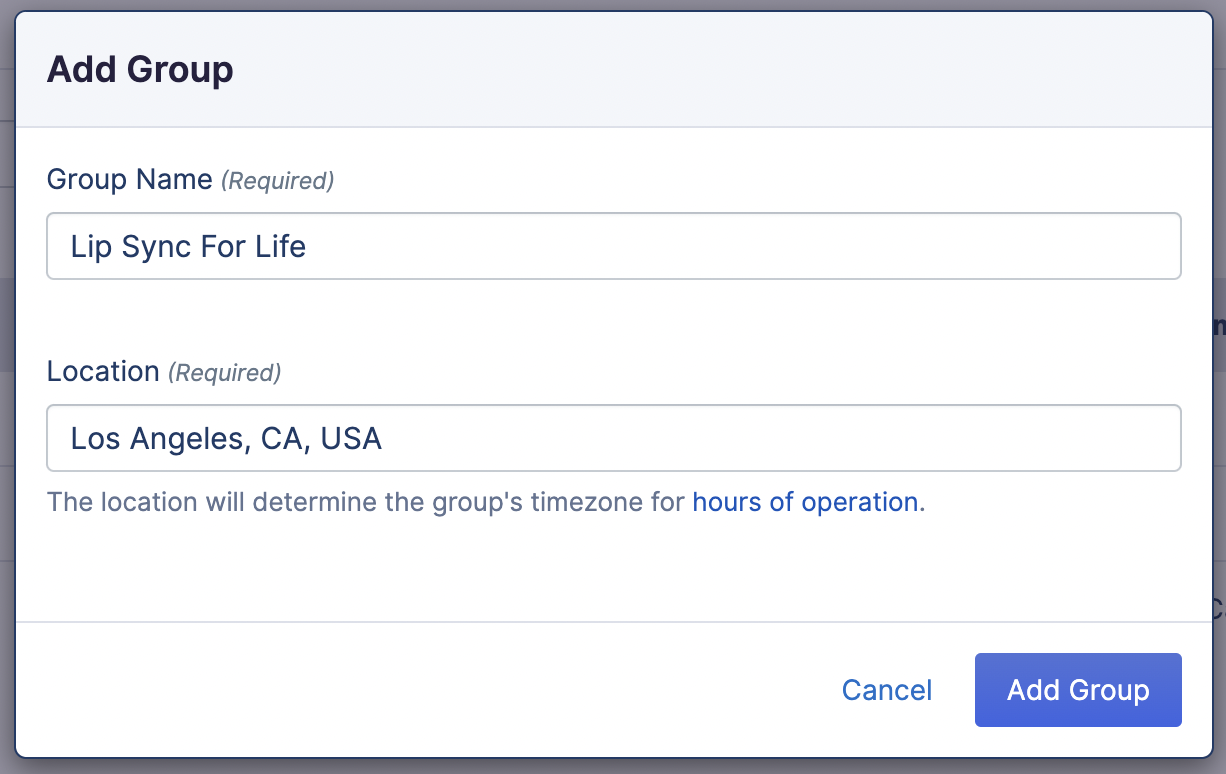Confirm with the blue Add Group button

pos(1077,690)
